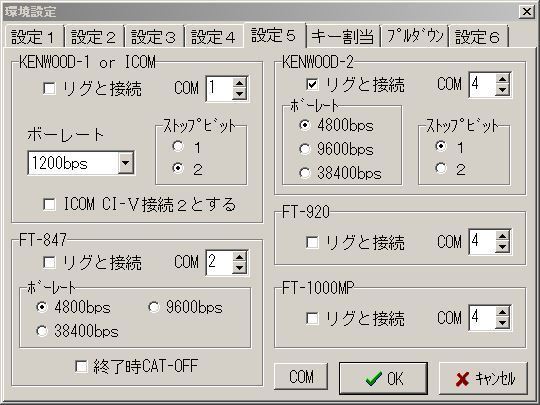Switch to the 設定1 tab
Screen dimensions: 540x405
(x=33, y=37)
